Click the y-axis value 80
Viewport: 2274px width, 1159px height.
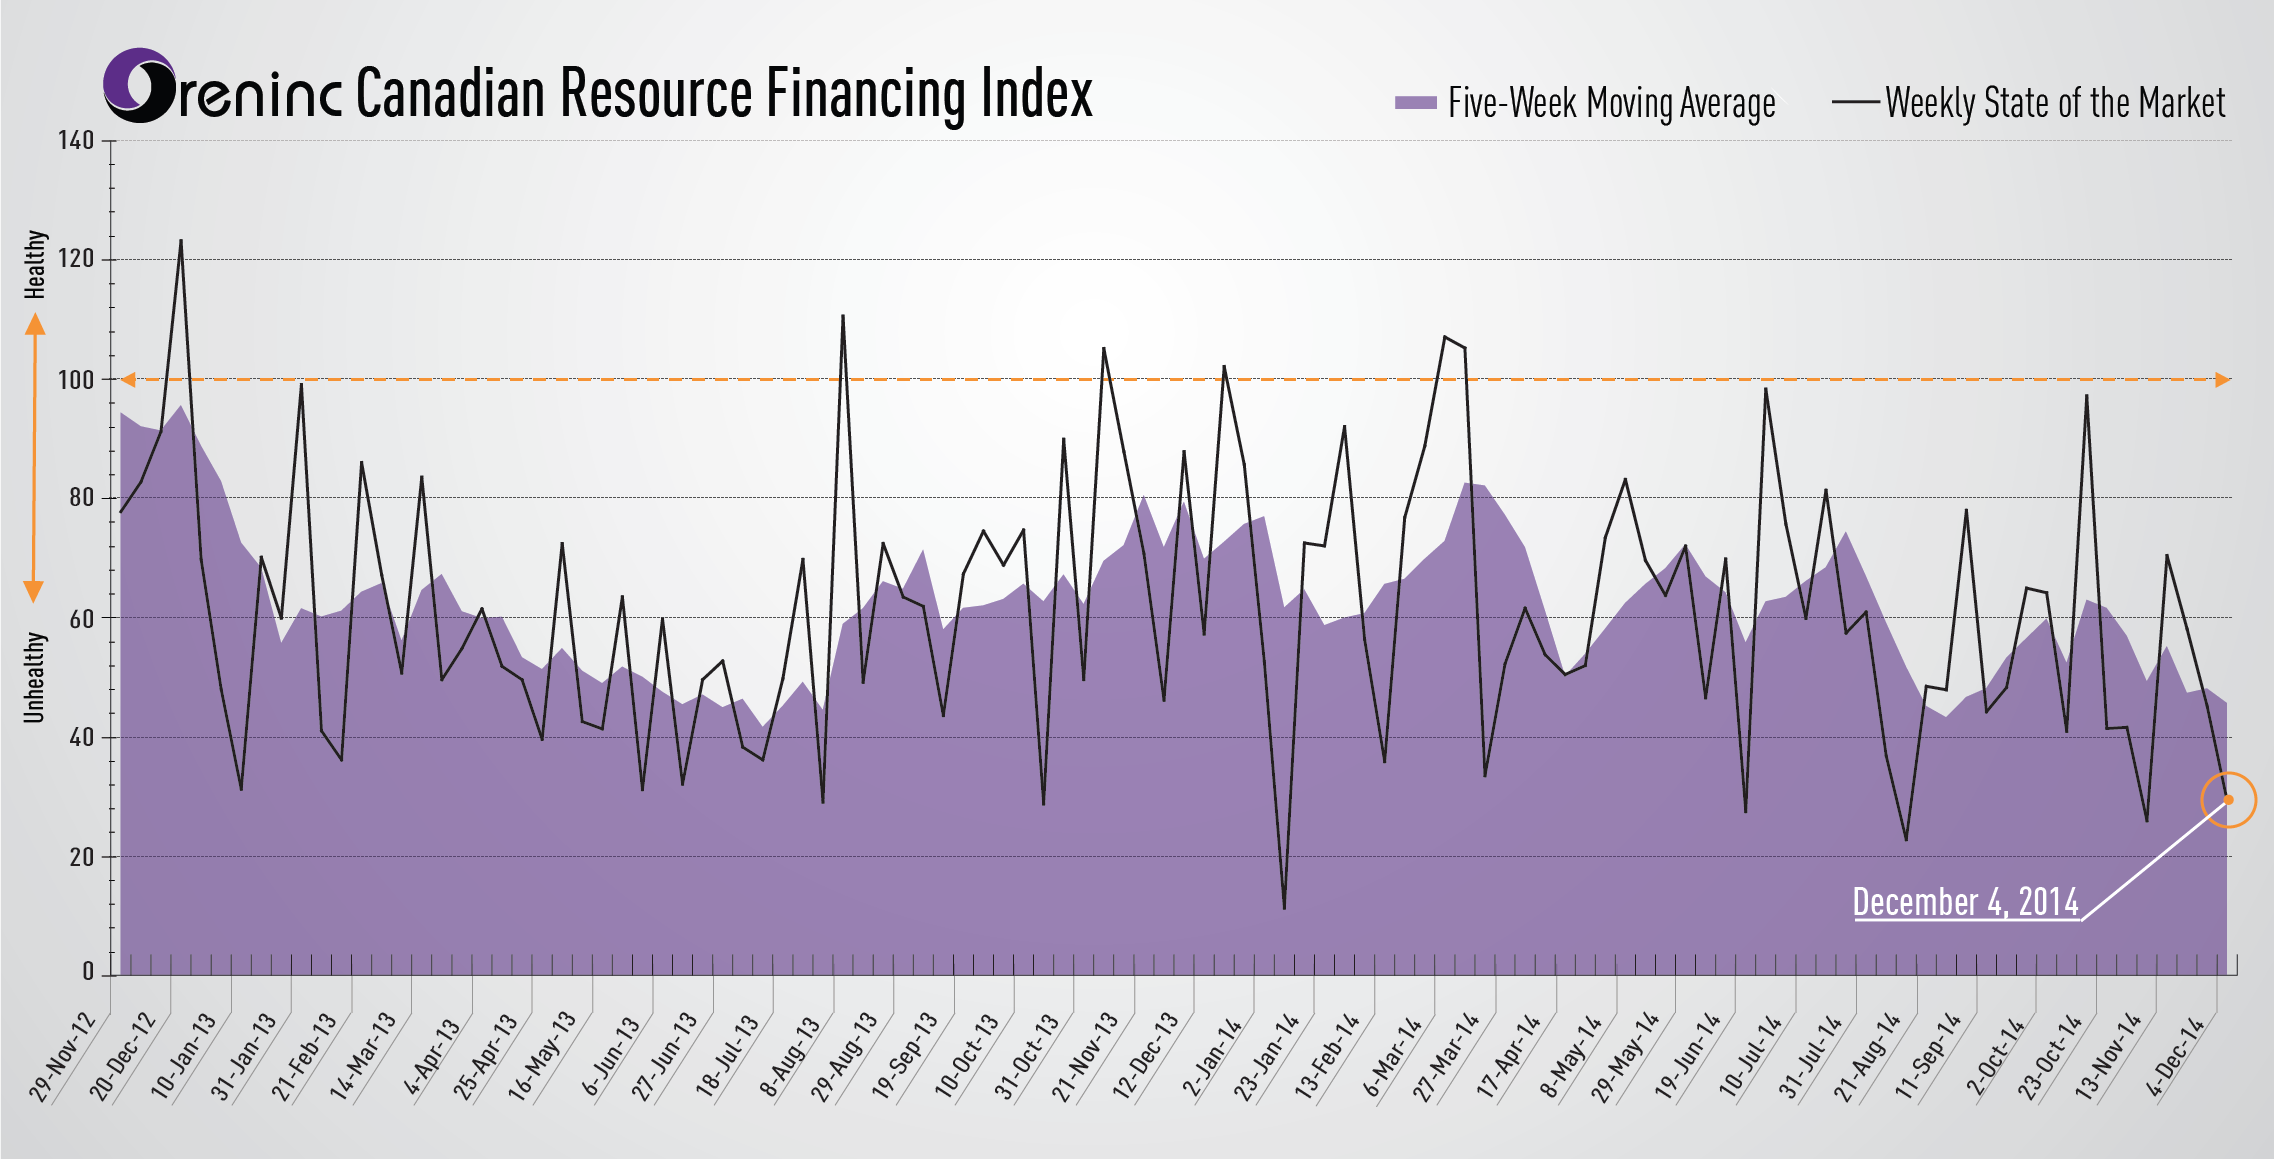82,497
